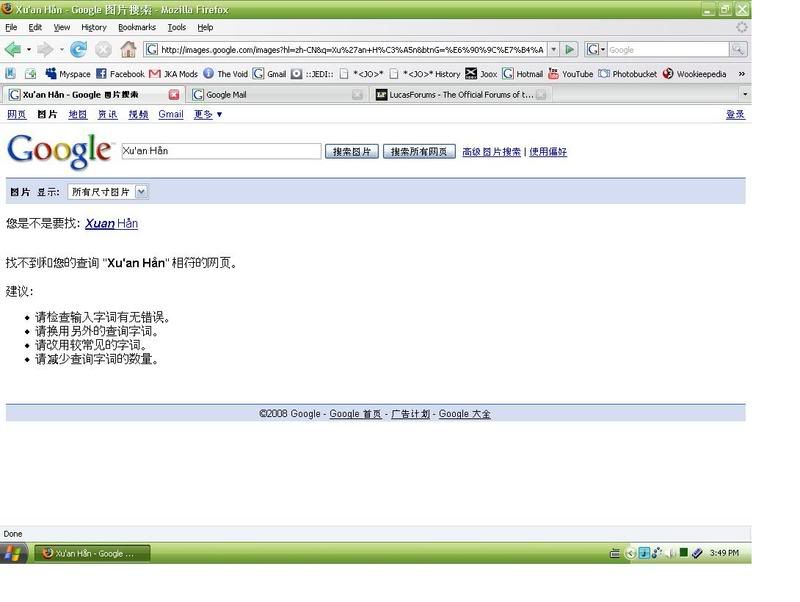The image size is (800, 602).
Task: Click the Google logo
Action: click(59, 151)
